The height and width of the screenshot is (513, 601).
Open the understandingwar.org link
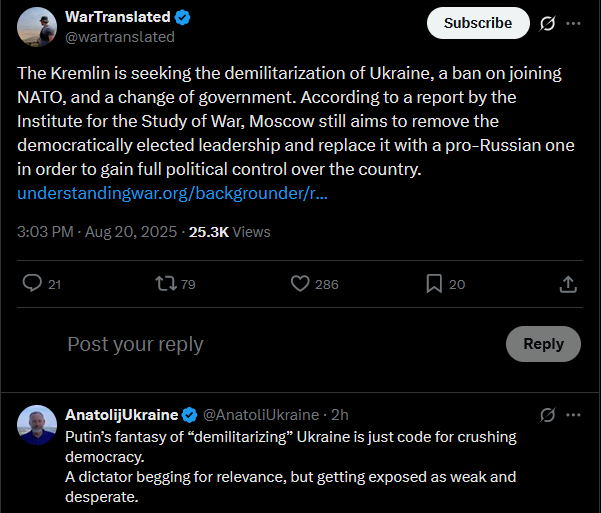pyautogui.click(x=172, y=192)
